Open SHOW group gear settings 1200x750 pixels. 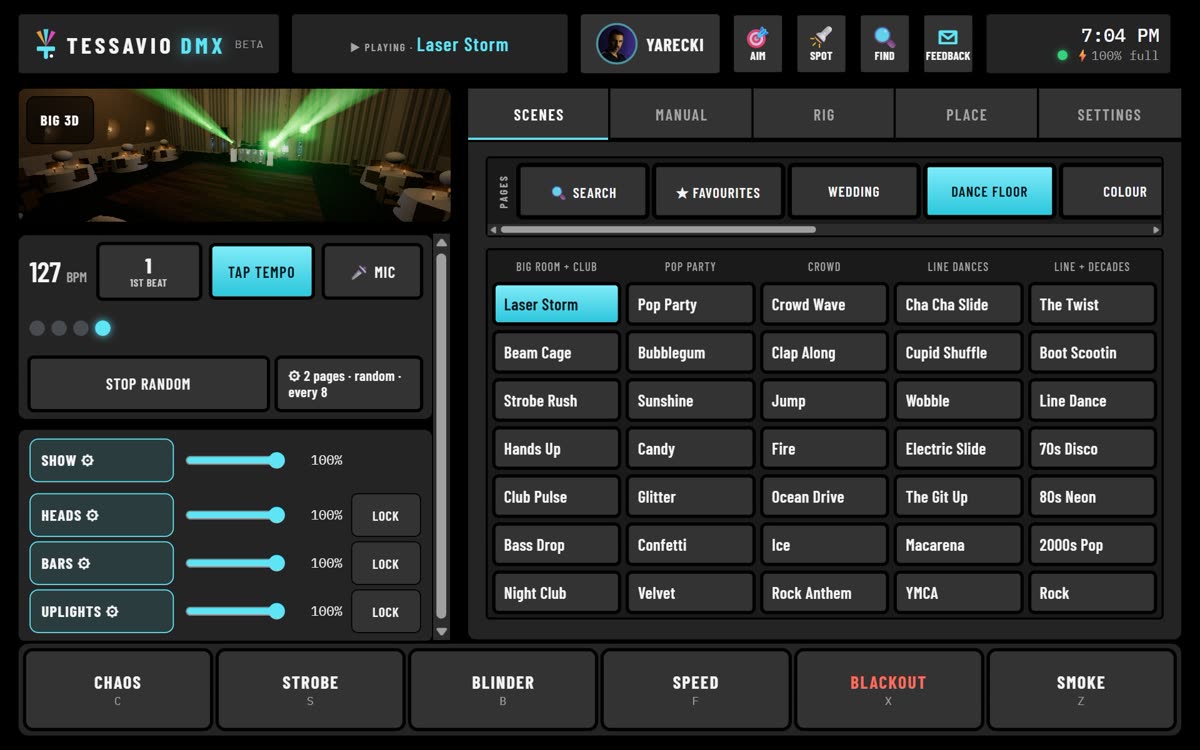click(87, 461)
